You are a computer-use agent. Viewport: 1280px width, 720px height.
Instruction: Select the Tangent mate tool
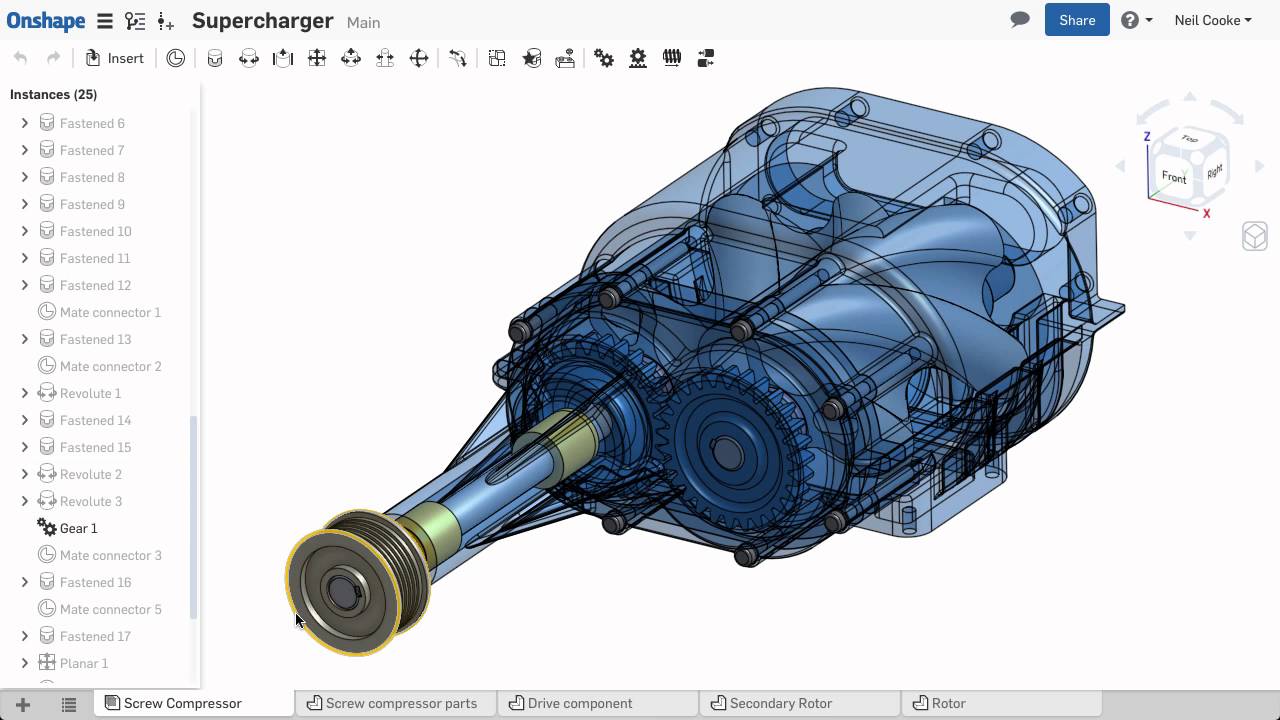[x=458, y=58]
